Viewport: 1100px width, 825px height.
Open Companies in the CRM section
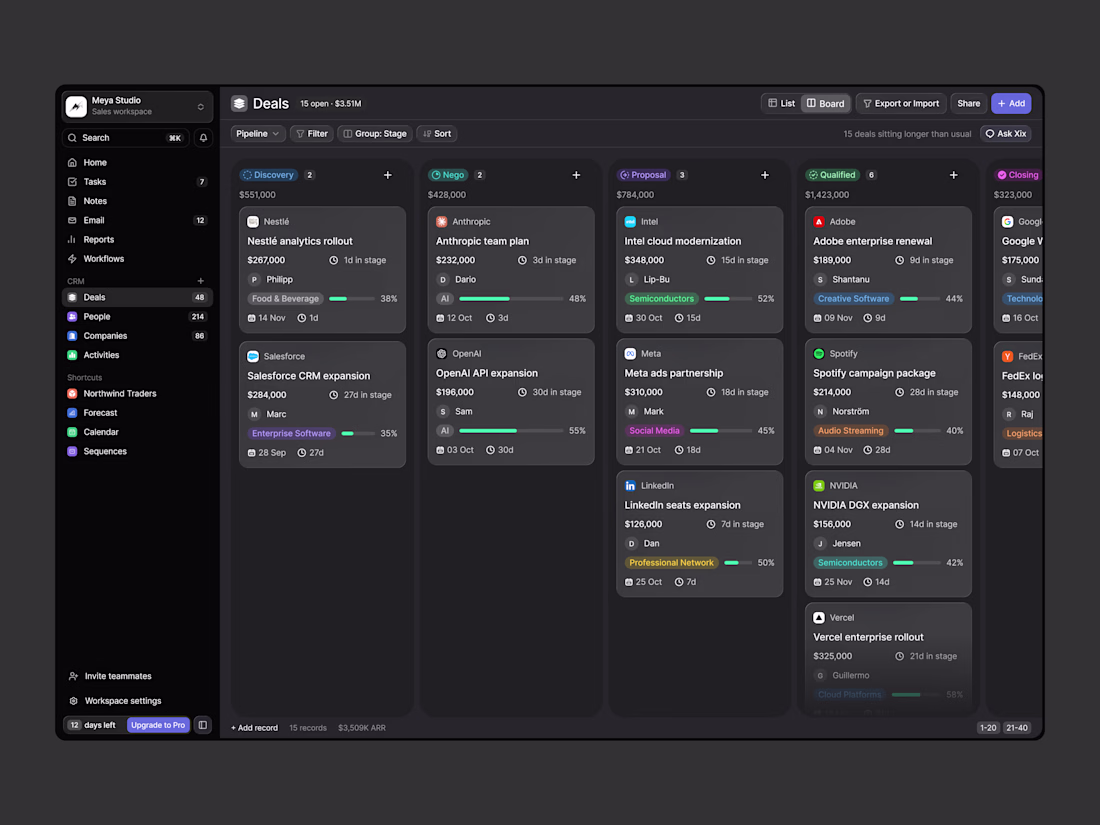138,336
